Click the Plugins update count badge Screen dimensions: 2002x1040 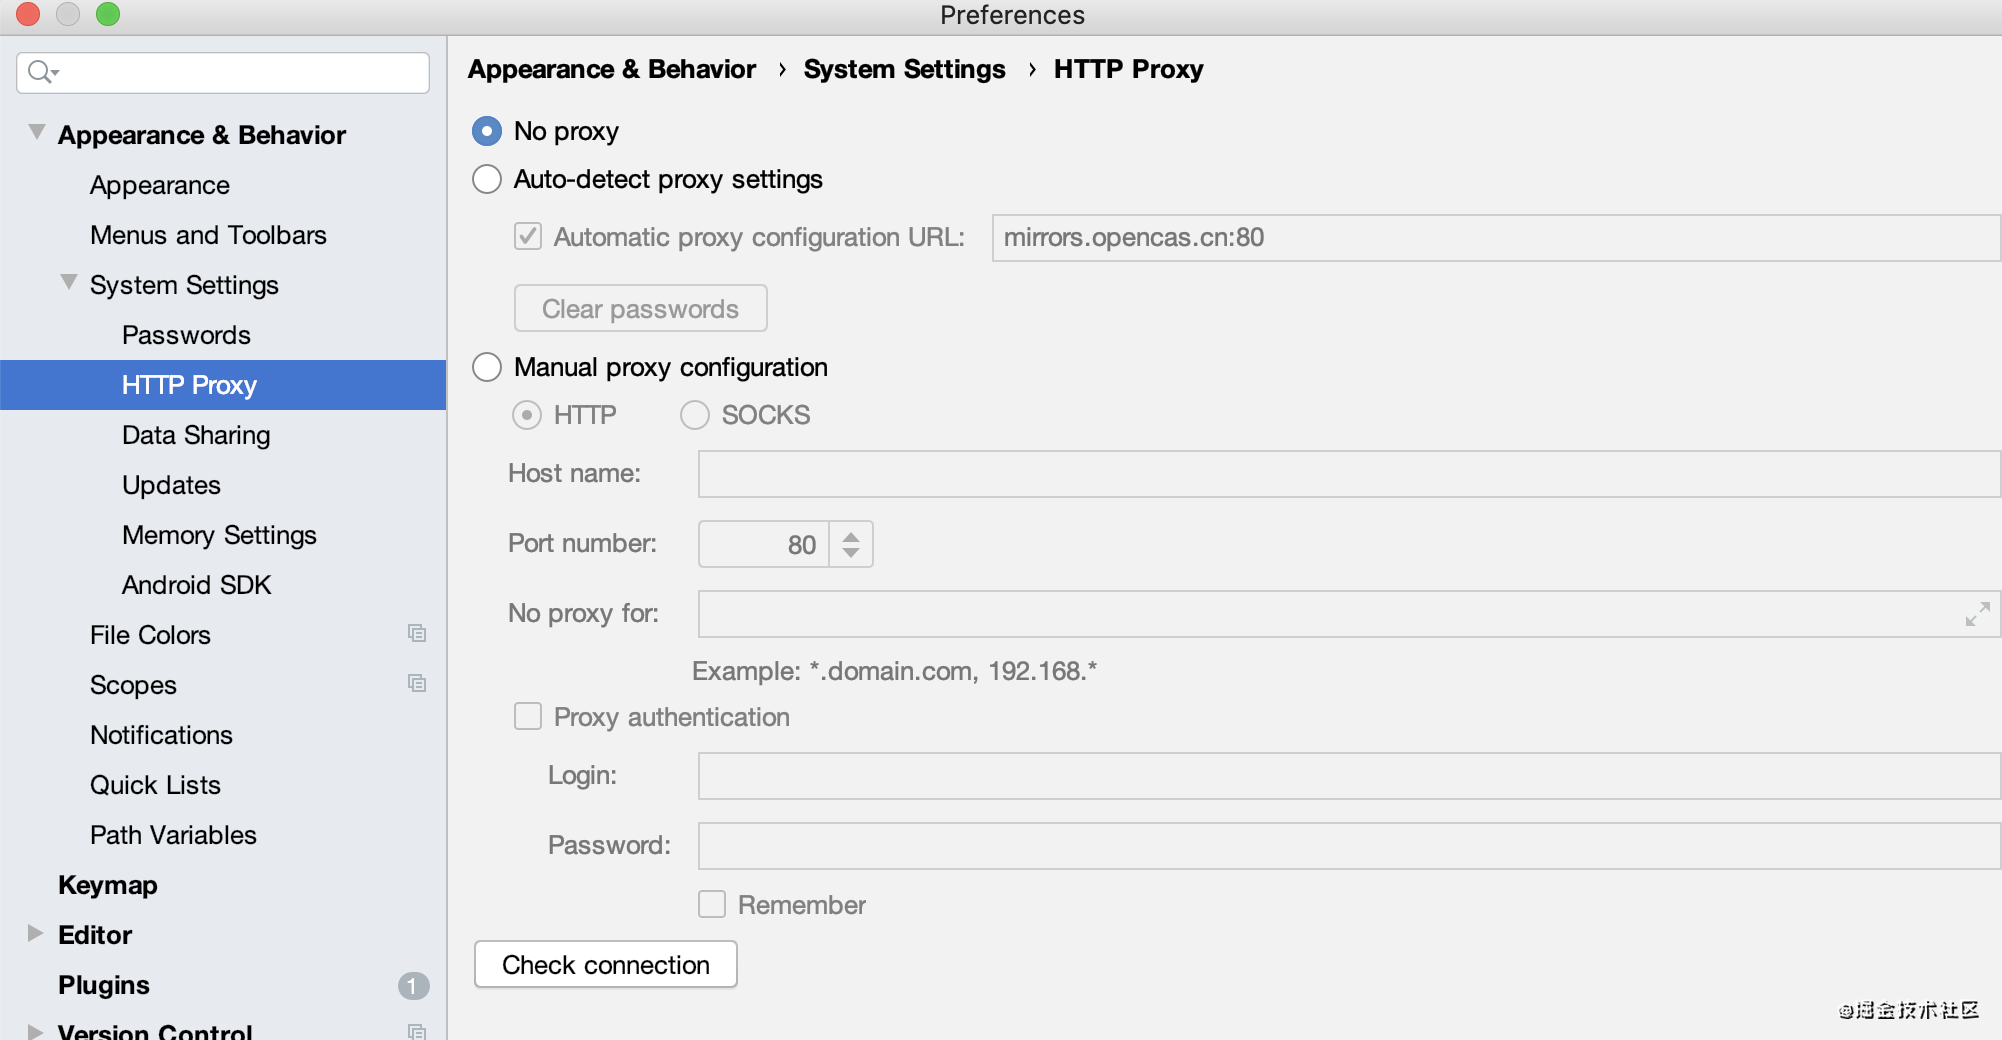pyautogui.click(x=413, y=986)
